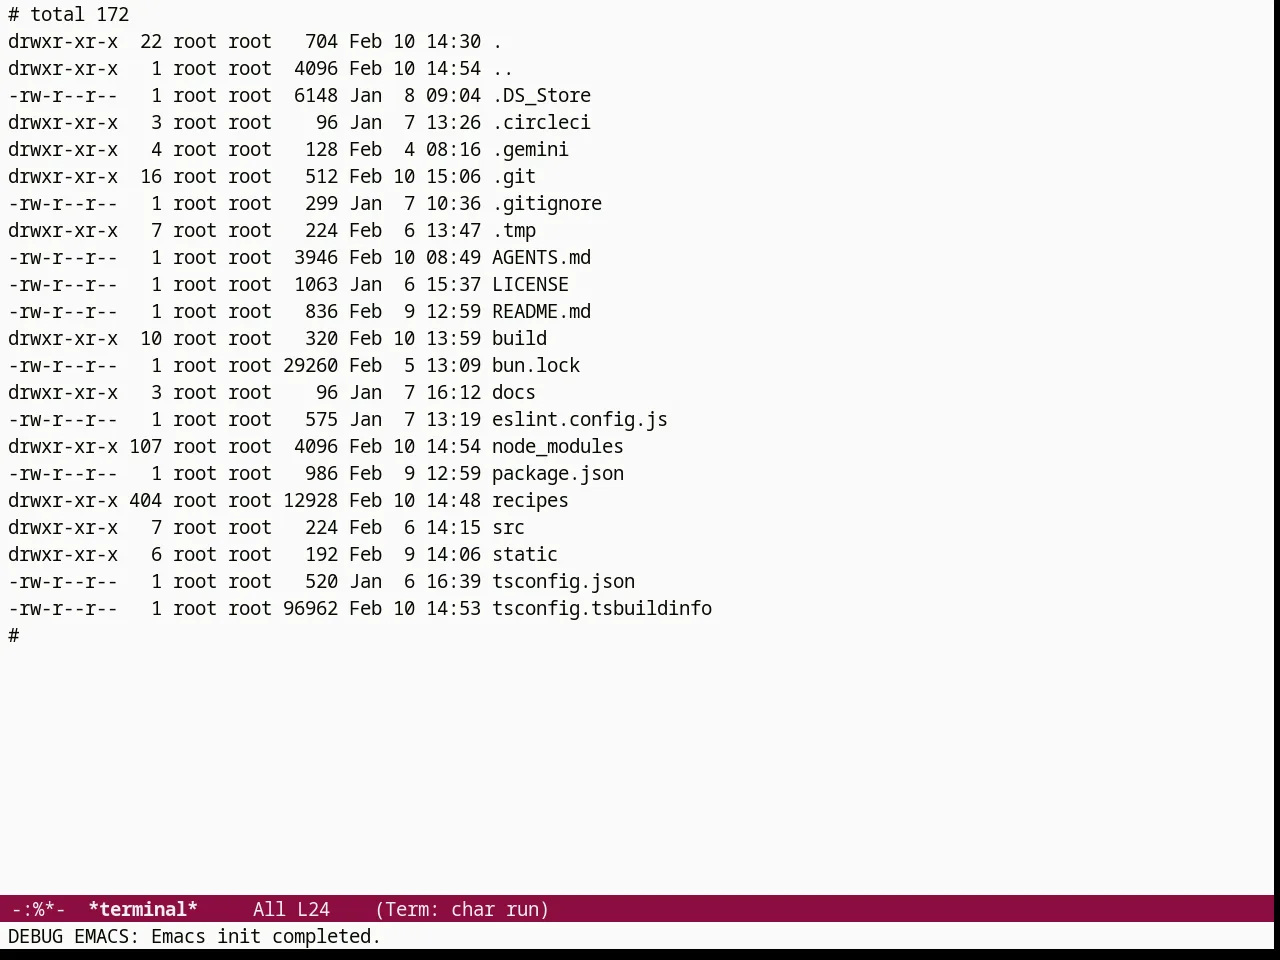
Task: Select the docs directory name
Action: coord(514,392)
